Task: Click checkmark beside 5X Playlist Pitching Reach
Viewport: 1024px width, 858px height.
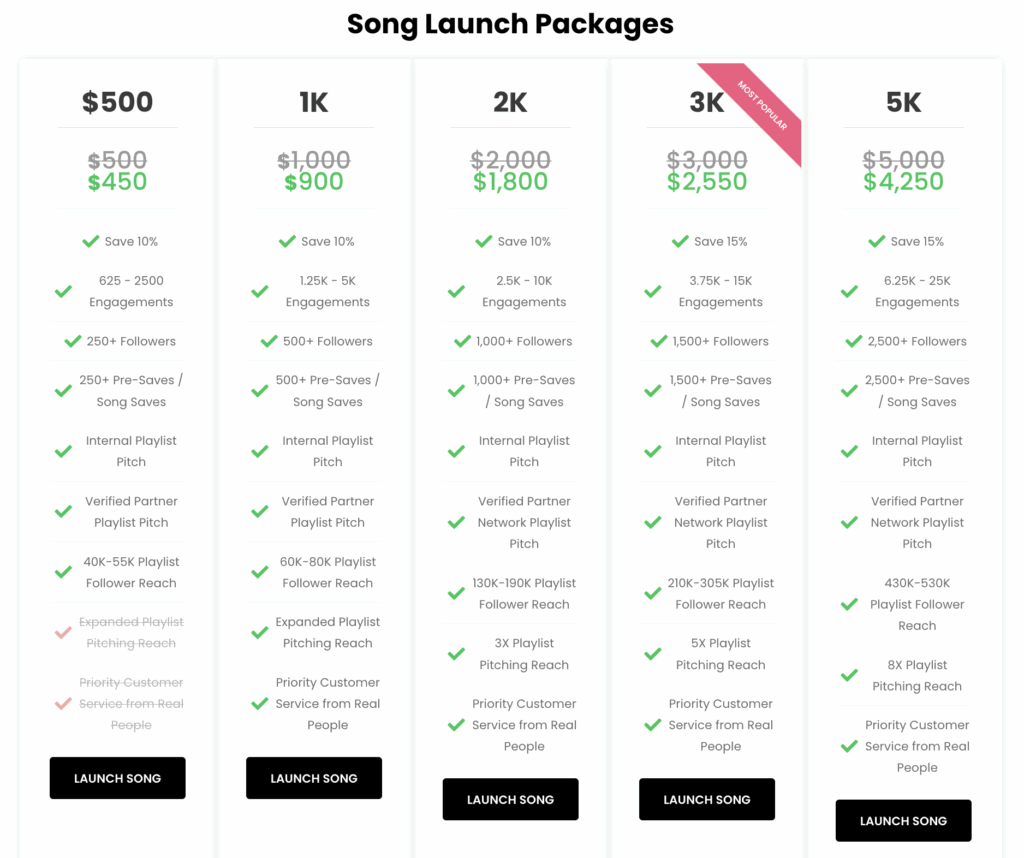Action: (x=653, y=654)
